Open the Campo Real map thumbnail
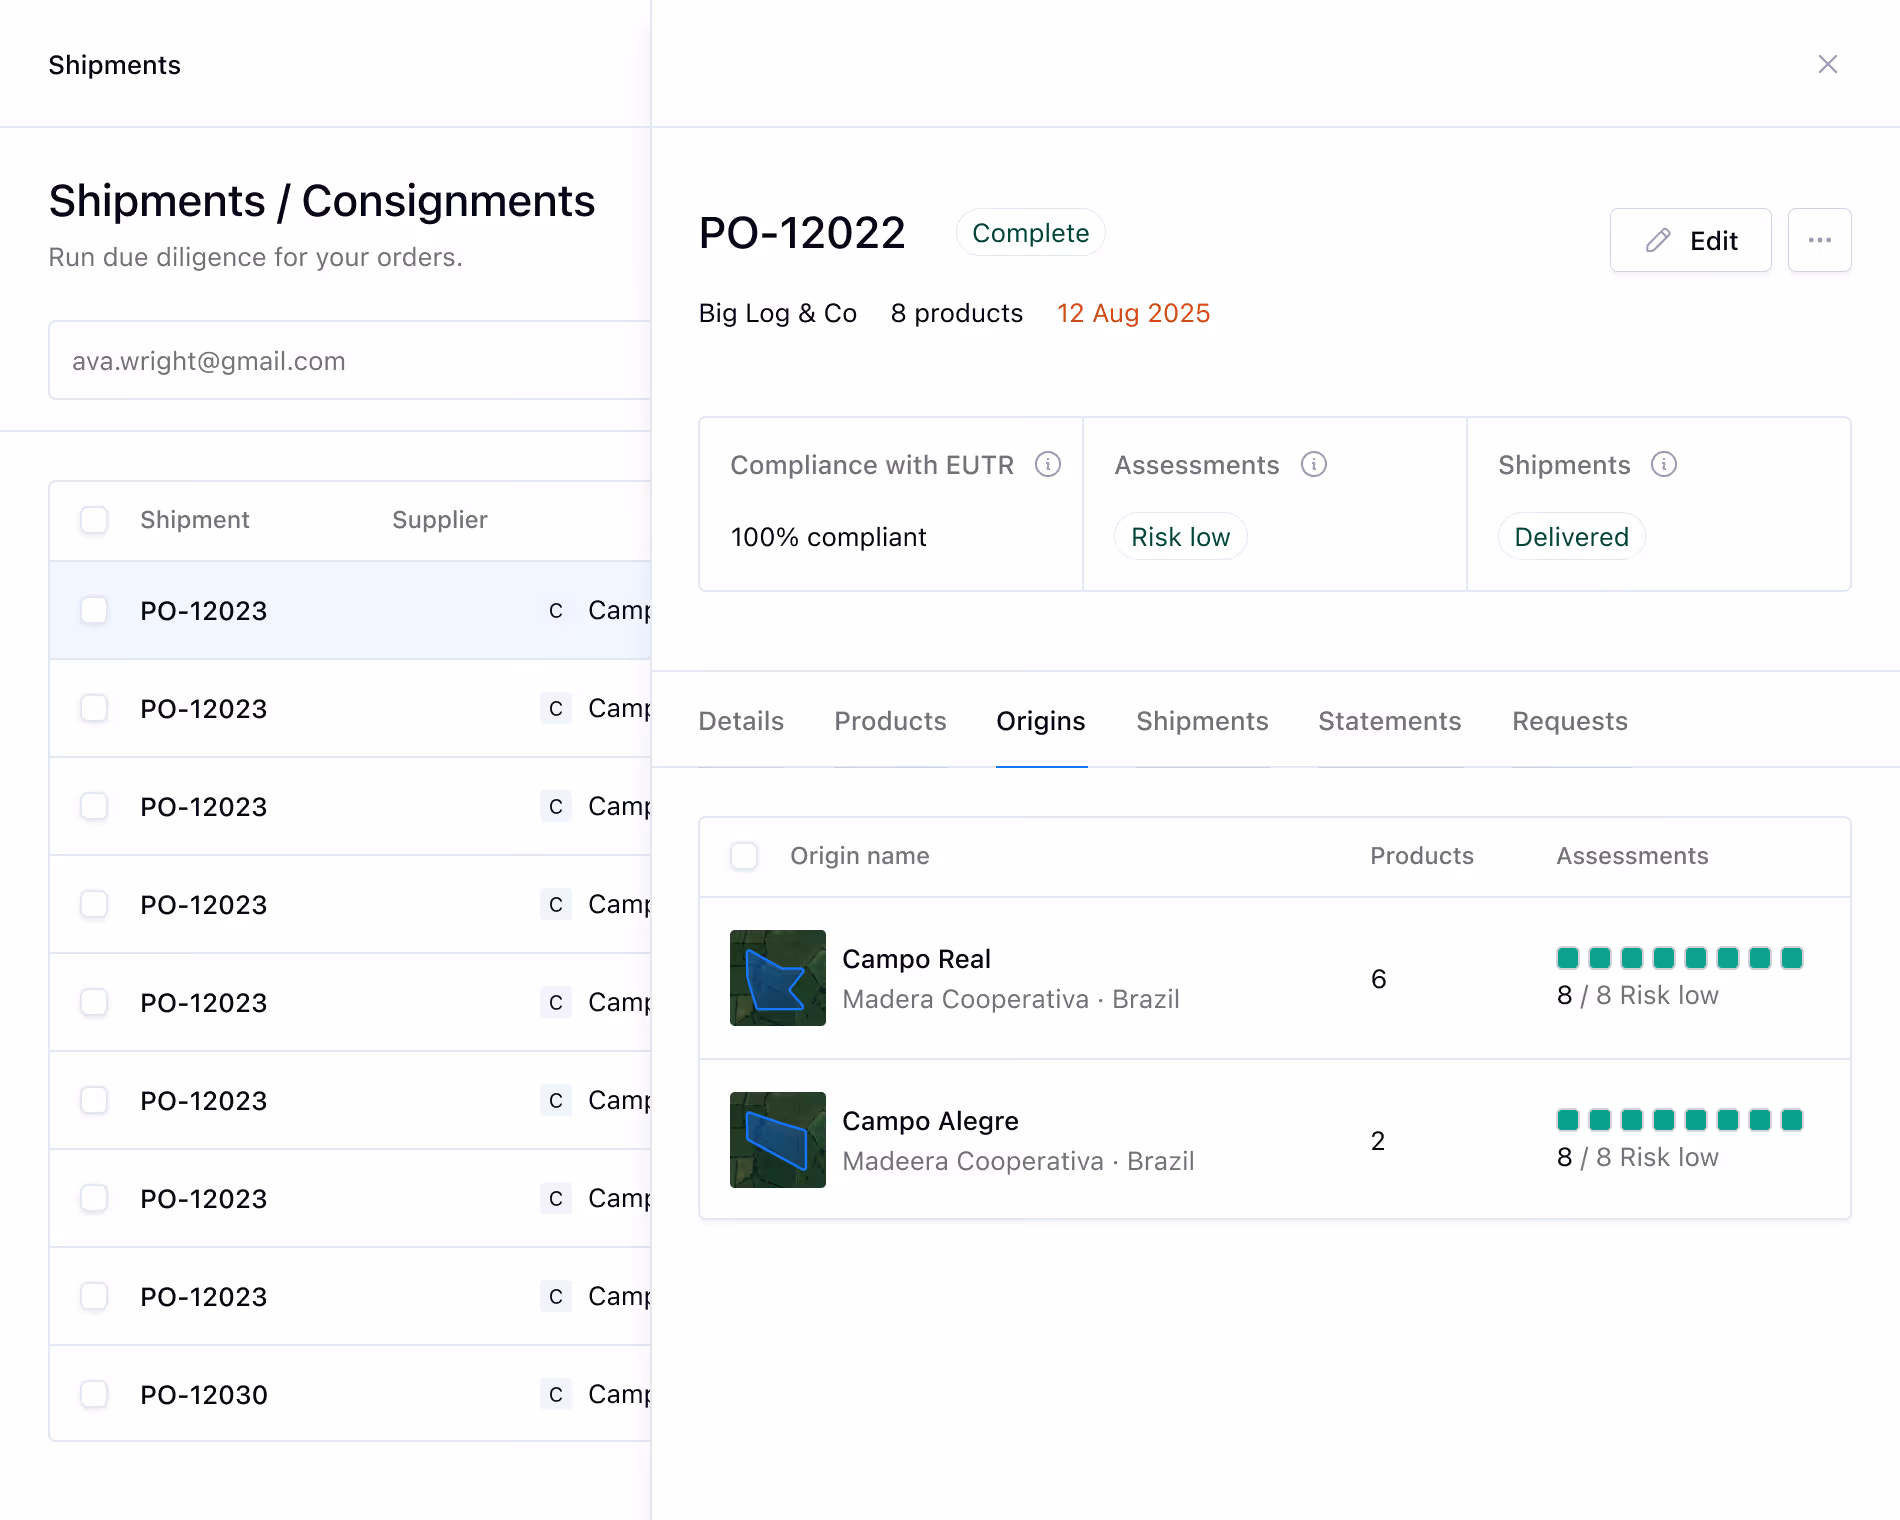The height and width of the screenshot is (1520, 1900). tap(778, 978)
